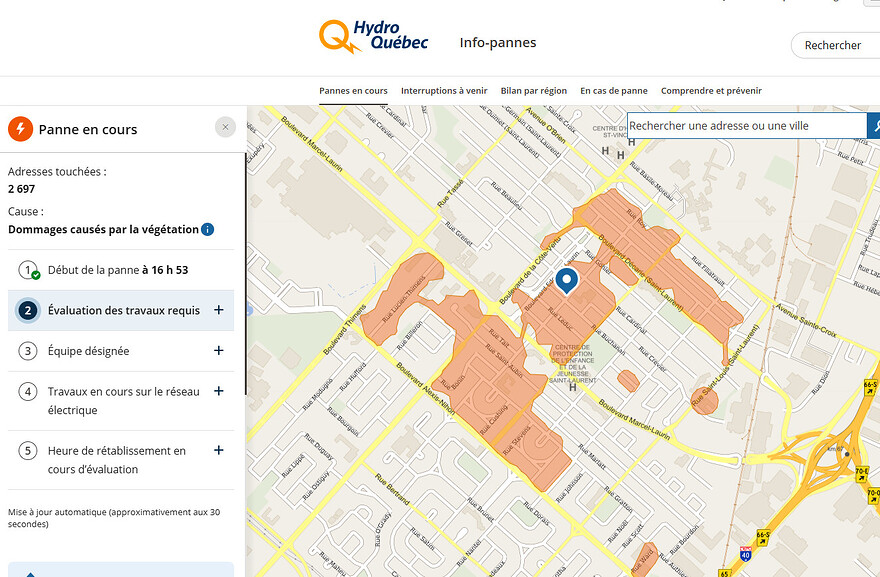Click the blue location pin on map

566,281
